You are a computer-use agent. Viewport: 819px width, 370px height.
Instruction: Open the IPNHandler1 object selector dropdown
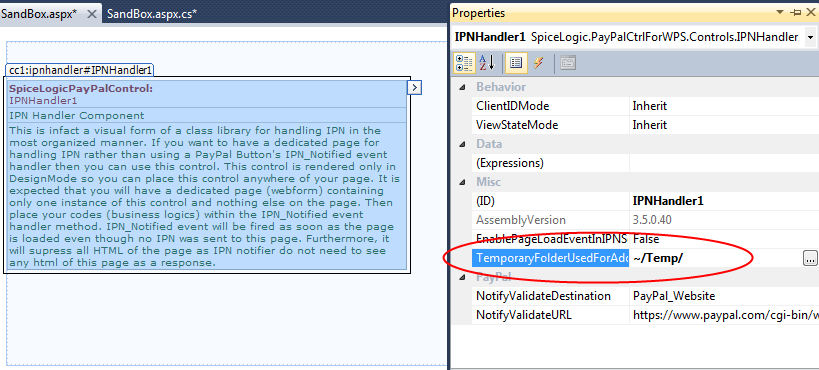tap(811, 37)
